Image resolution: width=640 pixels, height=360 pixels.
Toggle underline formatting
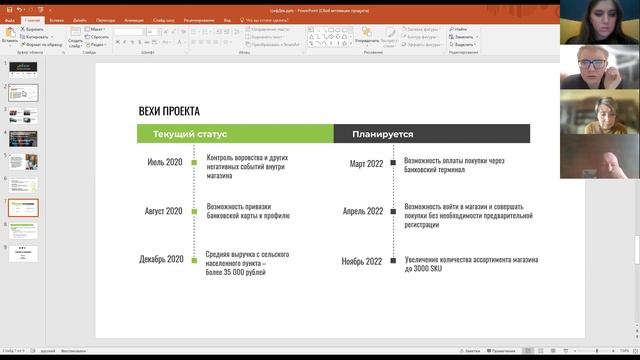click(132, 42)
